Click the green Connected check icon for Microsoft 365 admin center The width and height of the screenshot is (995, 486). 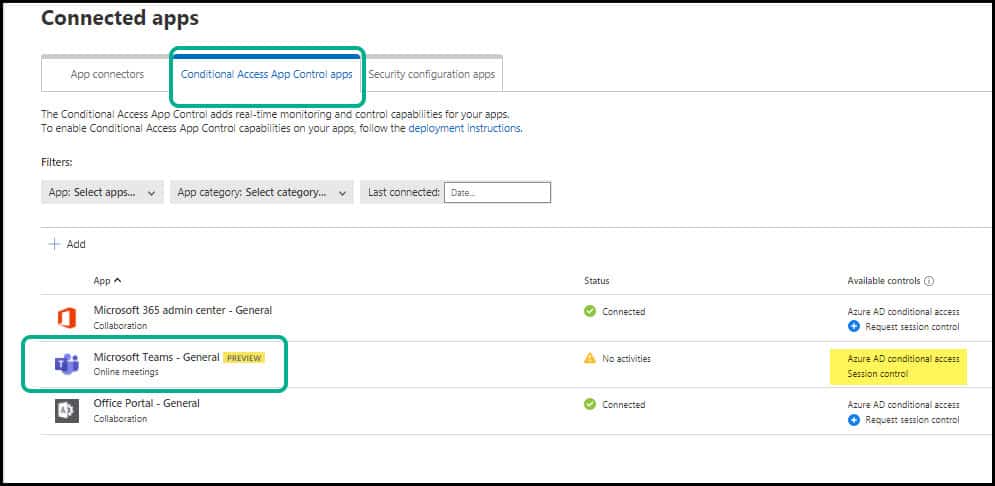point(590,312)
